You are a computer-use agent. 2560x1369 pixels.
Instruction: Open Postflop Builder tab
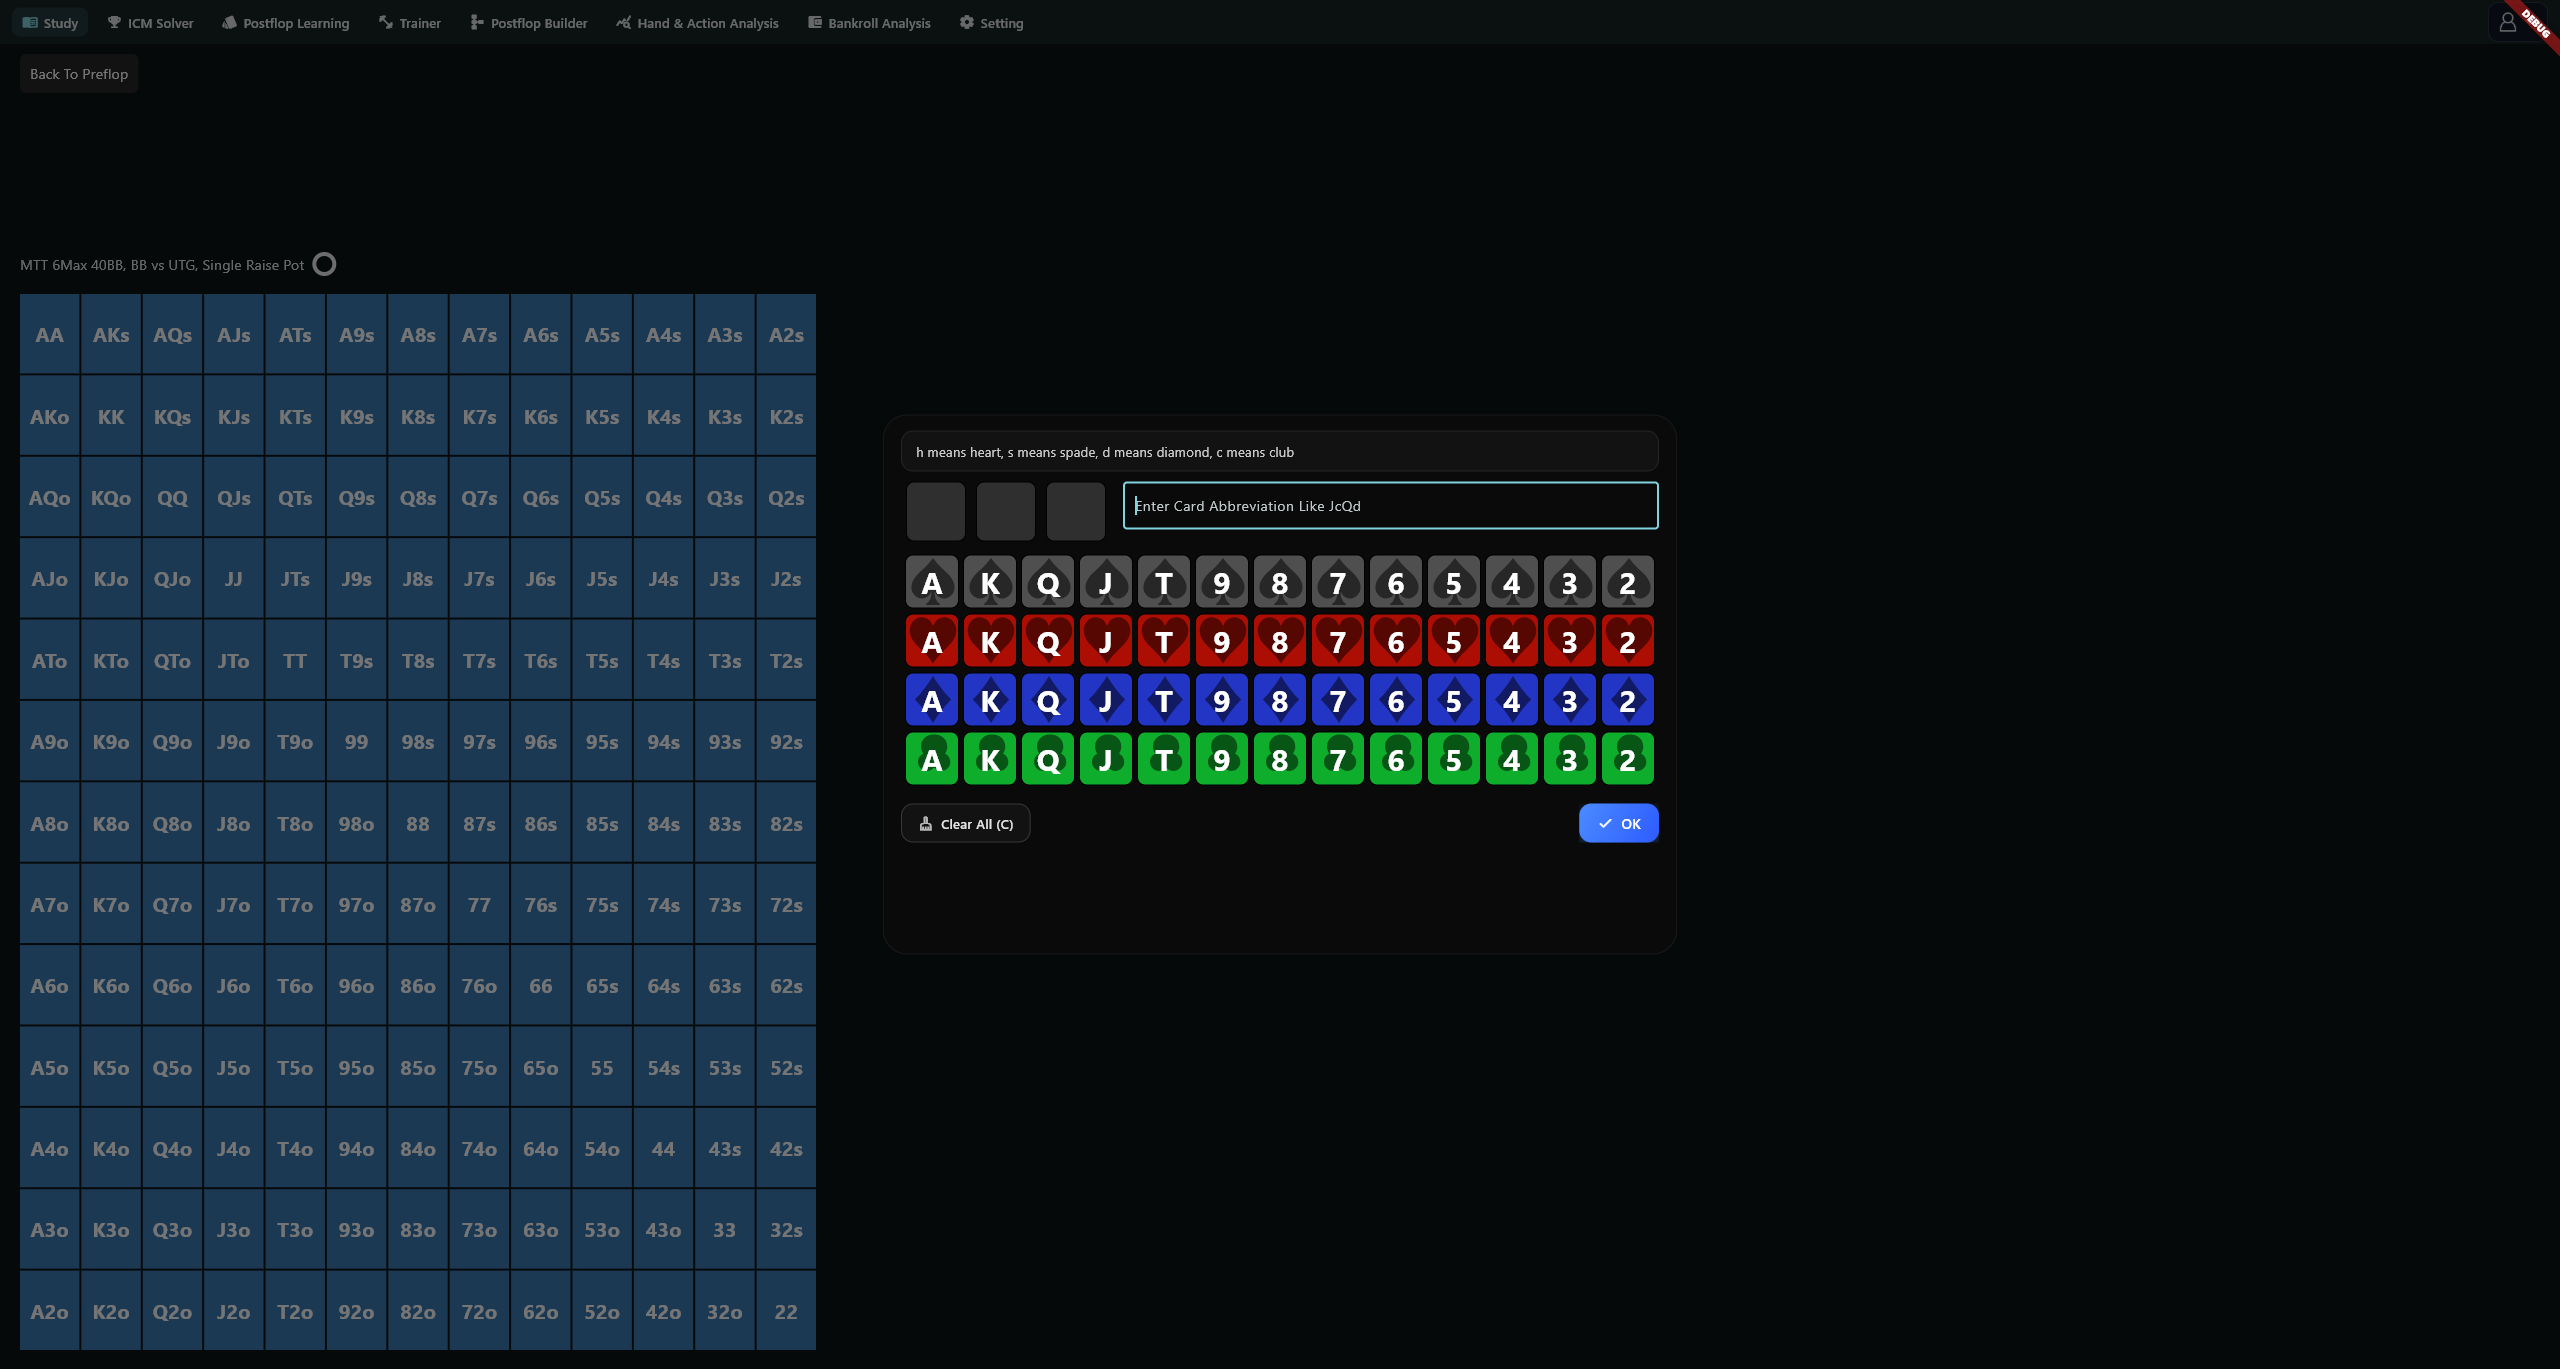click(528, 23)
